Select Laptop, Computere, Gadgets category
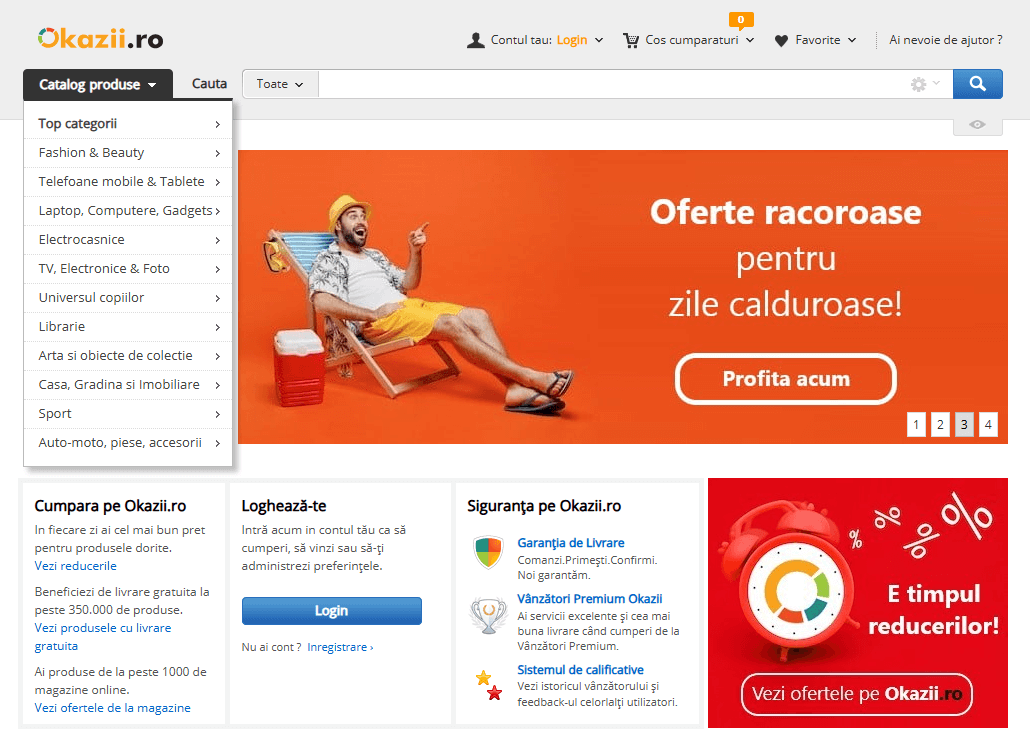Viewport: 1030px width, 750px height. (128, 211)
